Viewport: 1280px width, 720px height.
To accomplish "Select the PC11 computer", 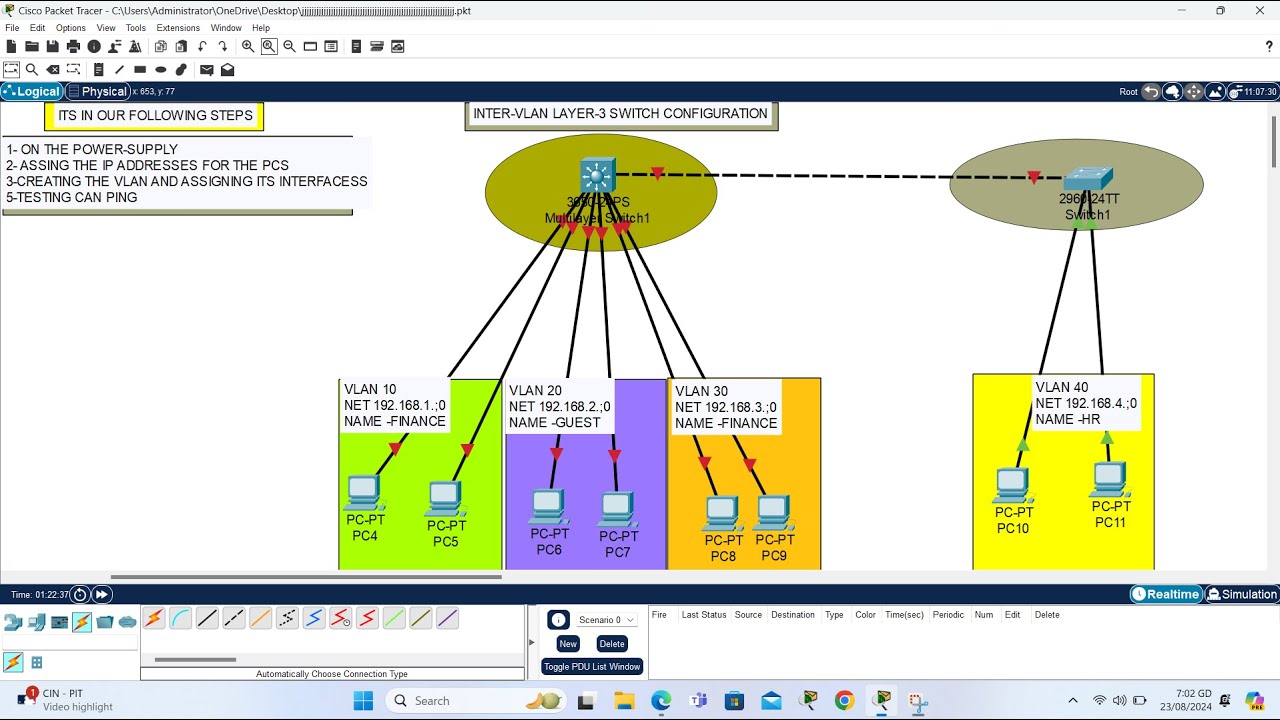I will point(1110,480).
